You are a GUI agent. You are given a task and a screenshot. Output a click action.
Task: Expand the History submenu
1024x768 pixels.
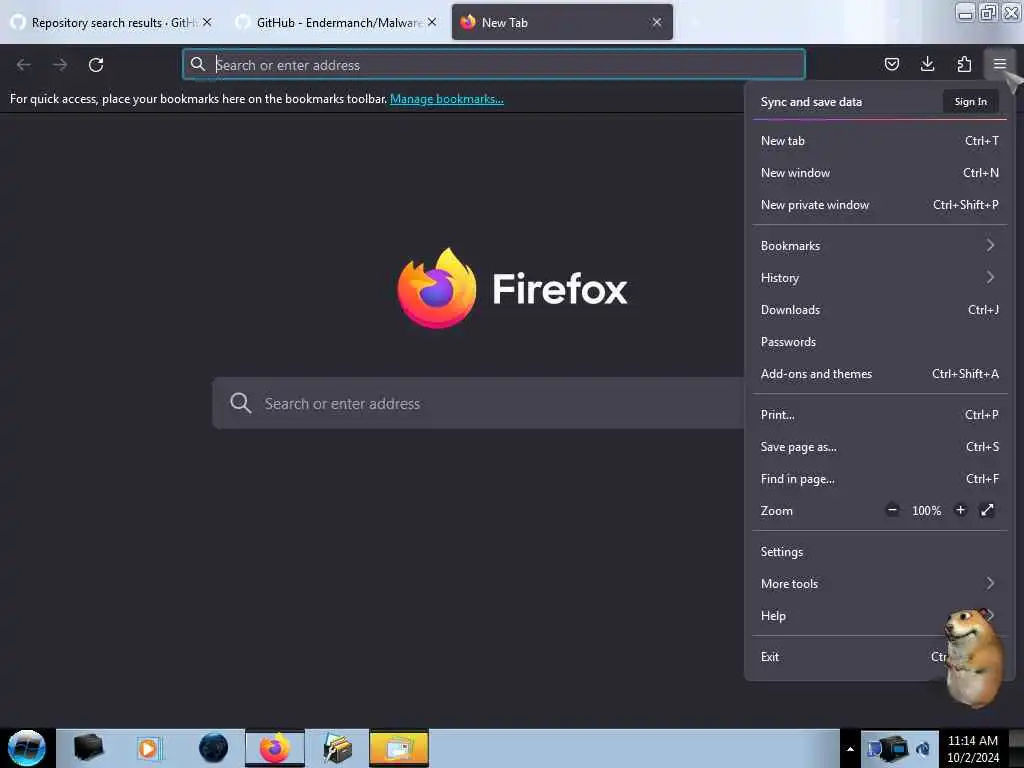(x=879, y=278)
